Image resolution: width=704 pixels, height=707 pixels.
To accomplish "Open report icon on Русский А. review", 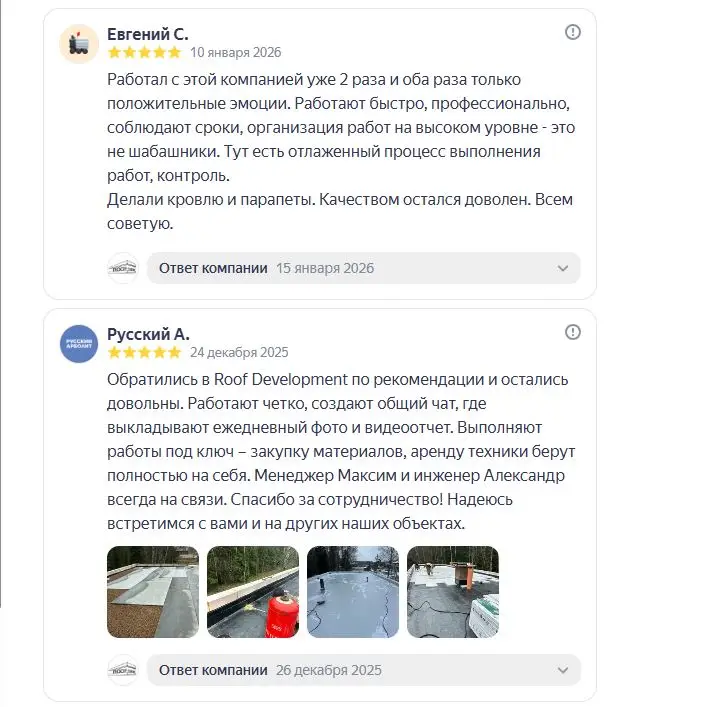I will [x=573, y=332].
